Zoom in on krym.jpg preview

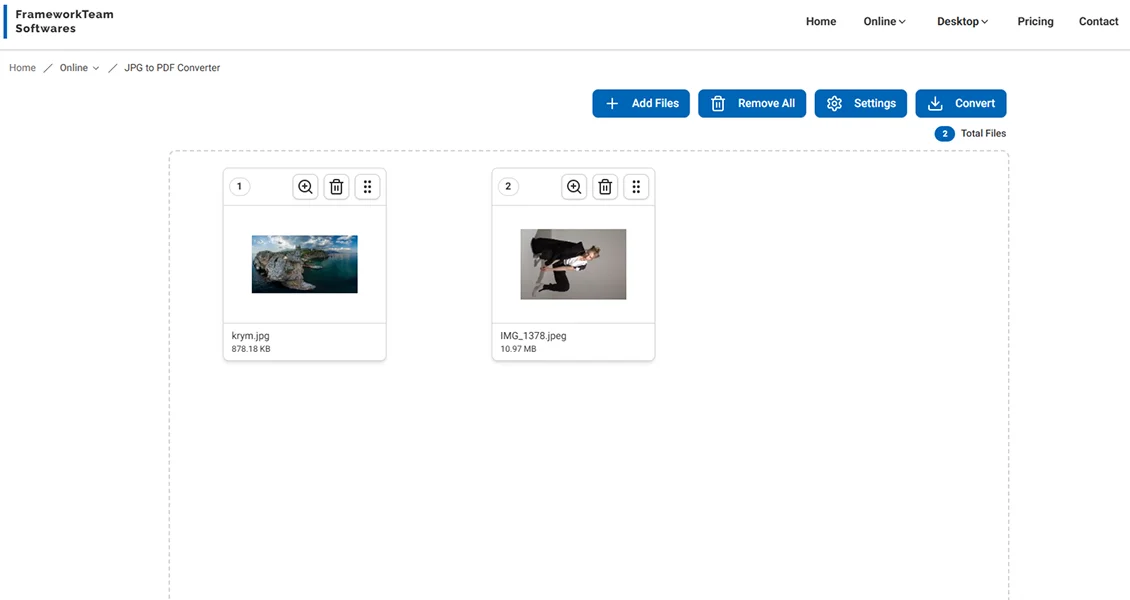click(x=306, y=187)
